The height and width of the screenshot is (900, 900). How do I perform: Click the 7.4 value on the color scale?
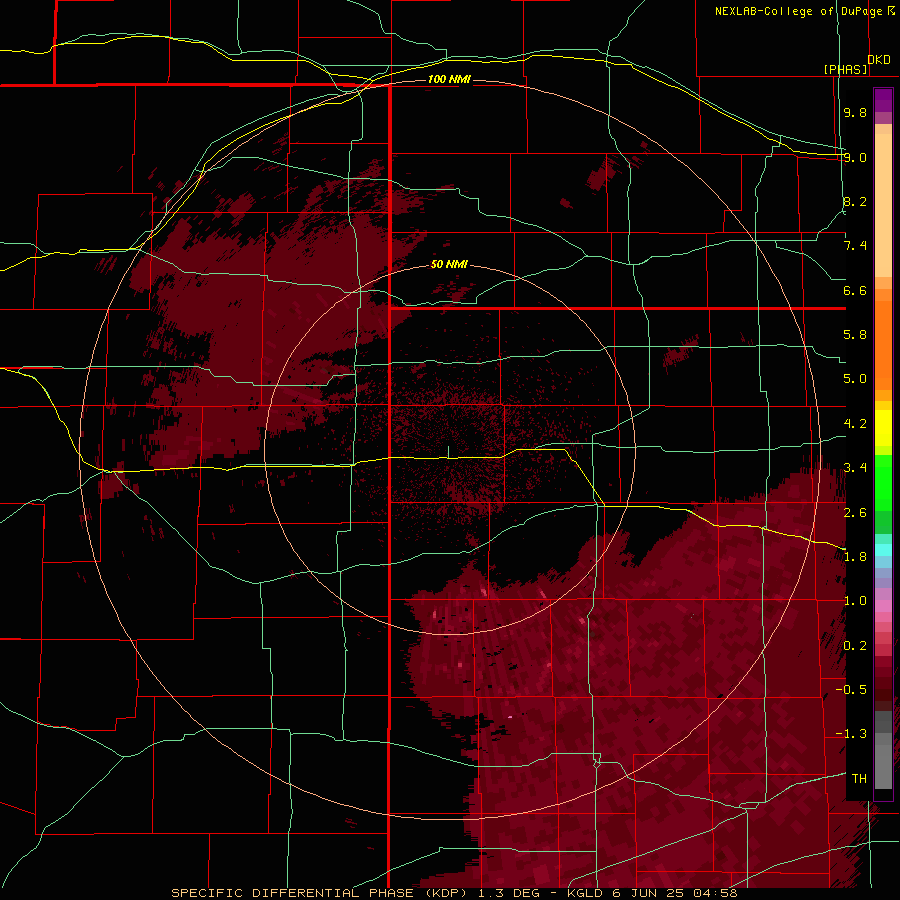[x=855, y=246]
